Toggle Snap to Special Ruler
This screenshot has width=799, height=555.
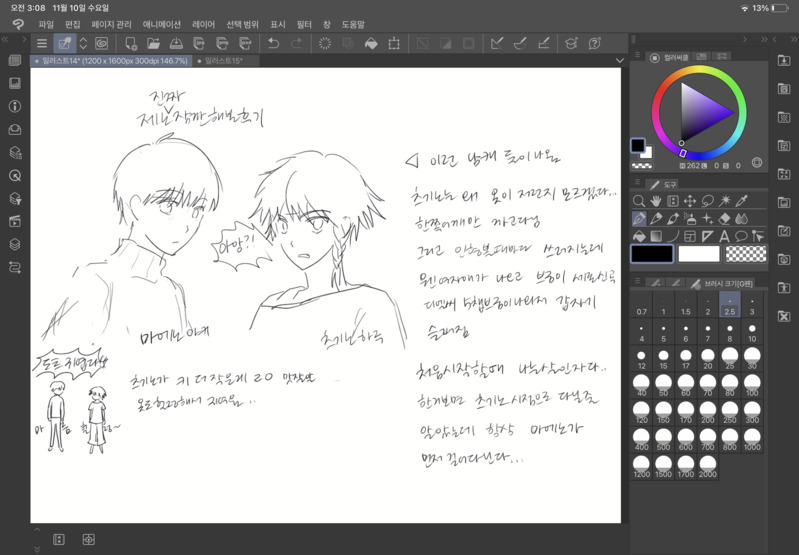click(520, 44)
